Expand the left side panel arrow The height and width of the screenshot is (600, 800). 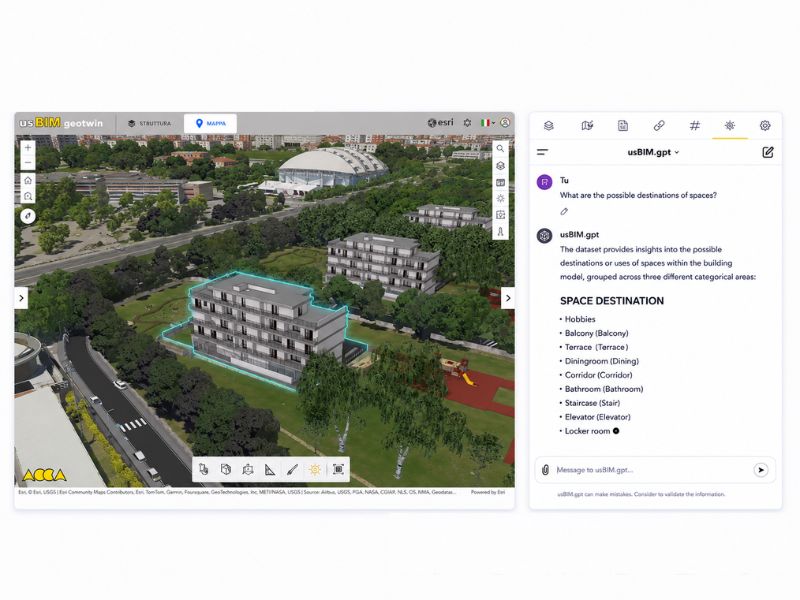(21, 298)
